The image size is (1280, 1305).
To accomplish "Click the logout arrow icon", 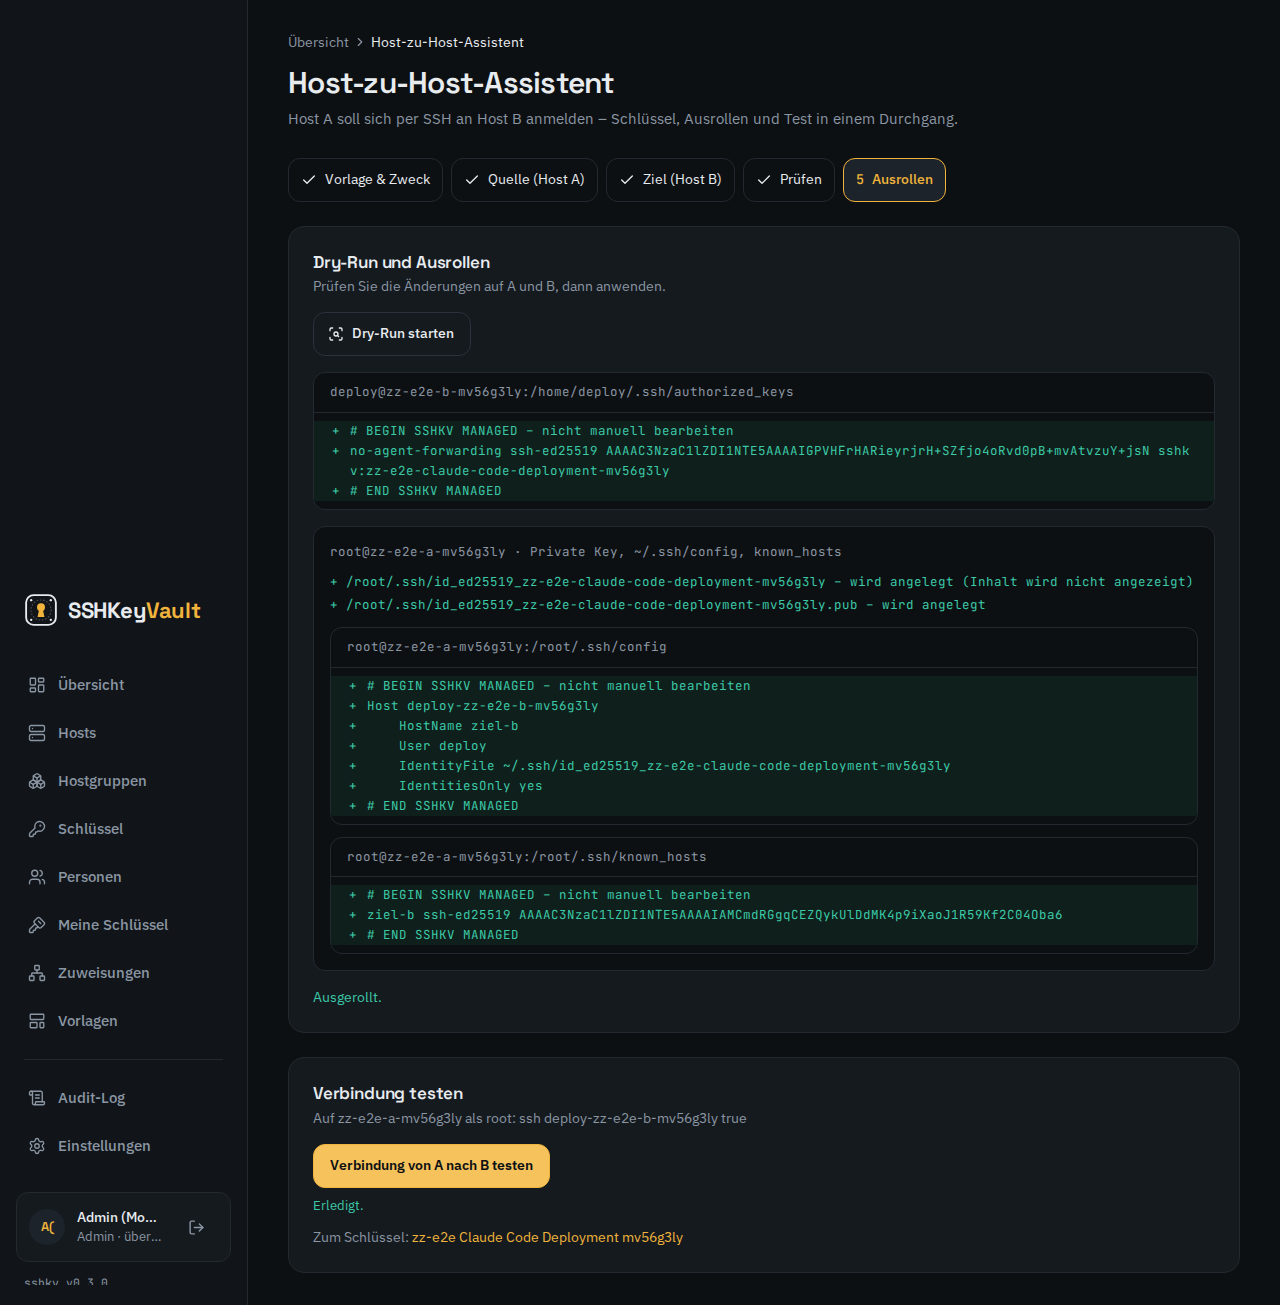I will [197, 1227].
